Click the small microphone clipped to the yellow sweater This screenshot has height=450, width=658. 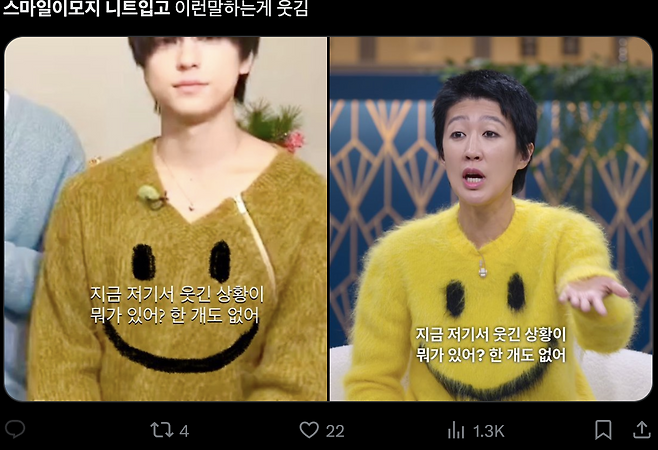(483, 269)
